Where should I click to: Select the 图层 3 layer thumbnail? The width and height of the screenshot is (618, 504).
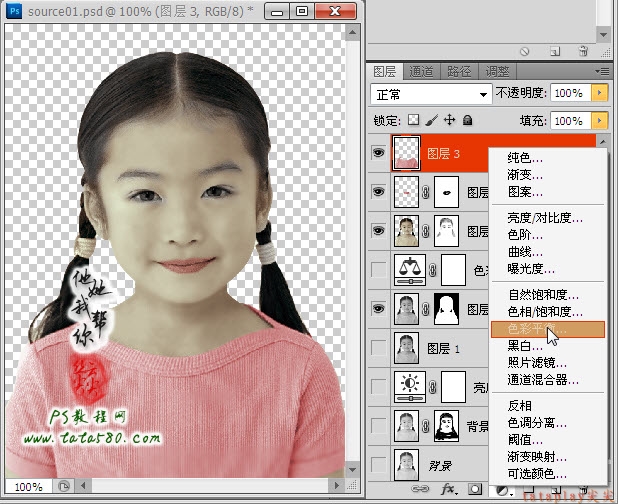(406, 153)
